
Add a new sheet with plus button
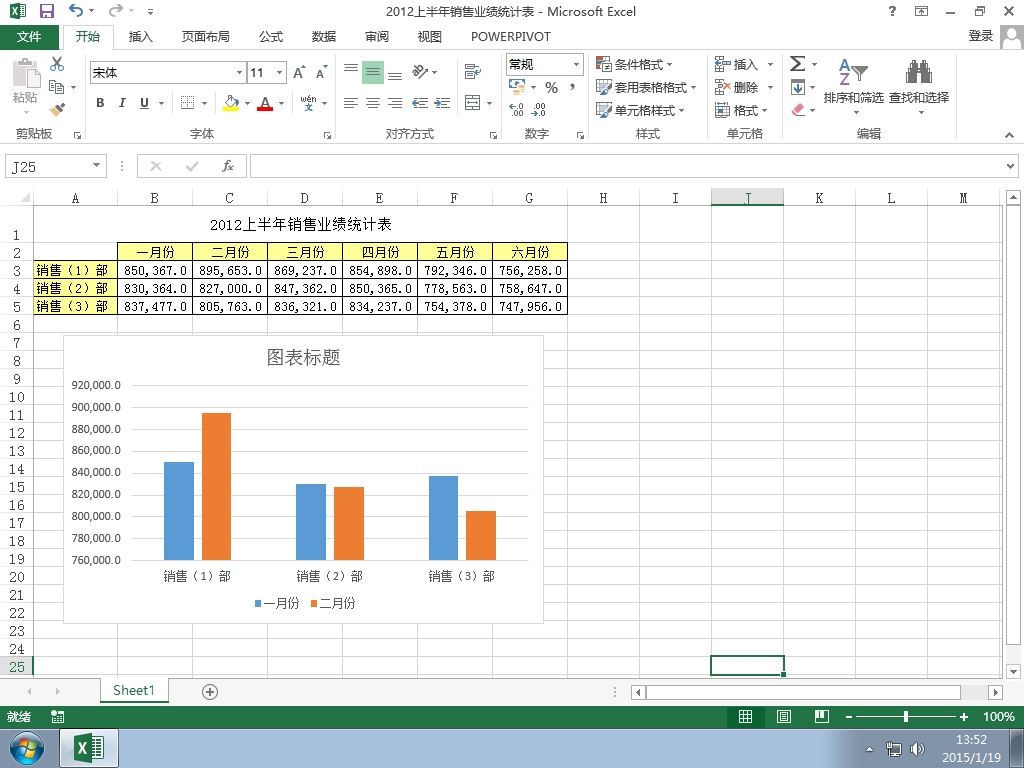210,692
